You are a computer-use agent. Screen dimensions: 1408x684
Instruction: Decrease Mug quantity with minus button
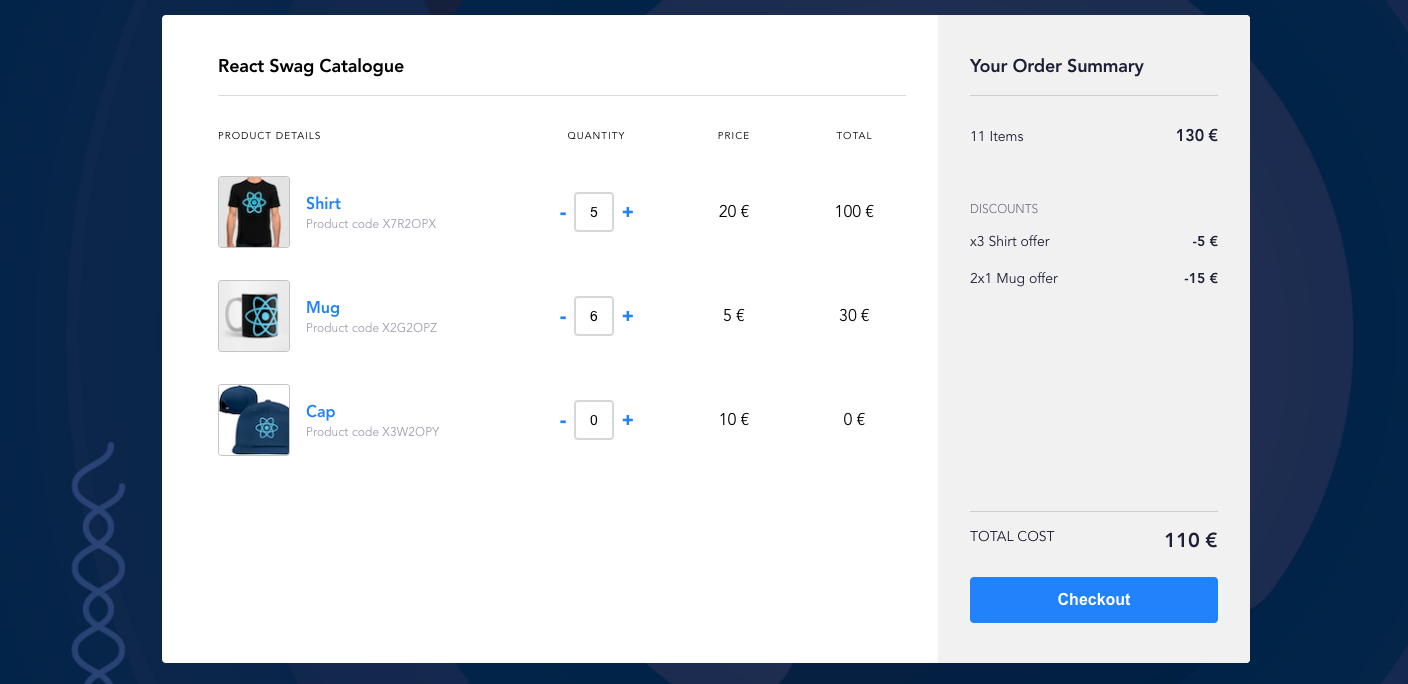pos(563,316)
